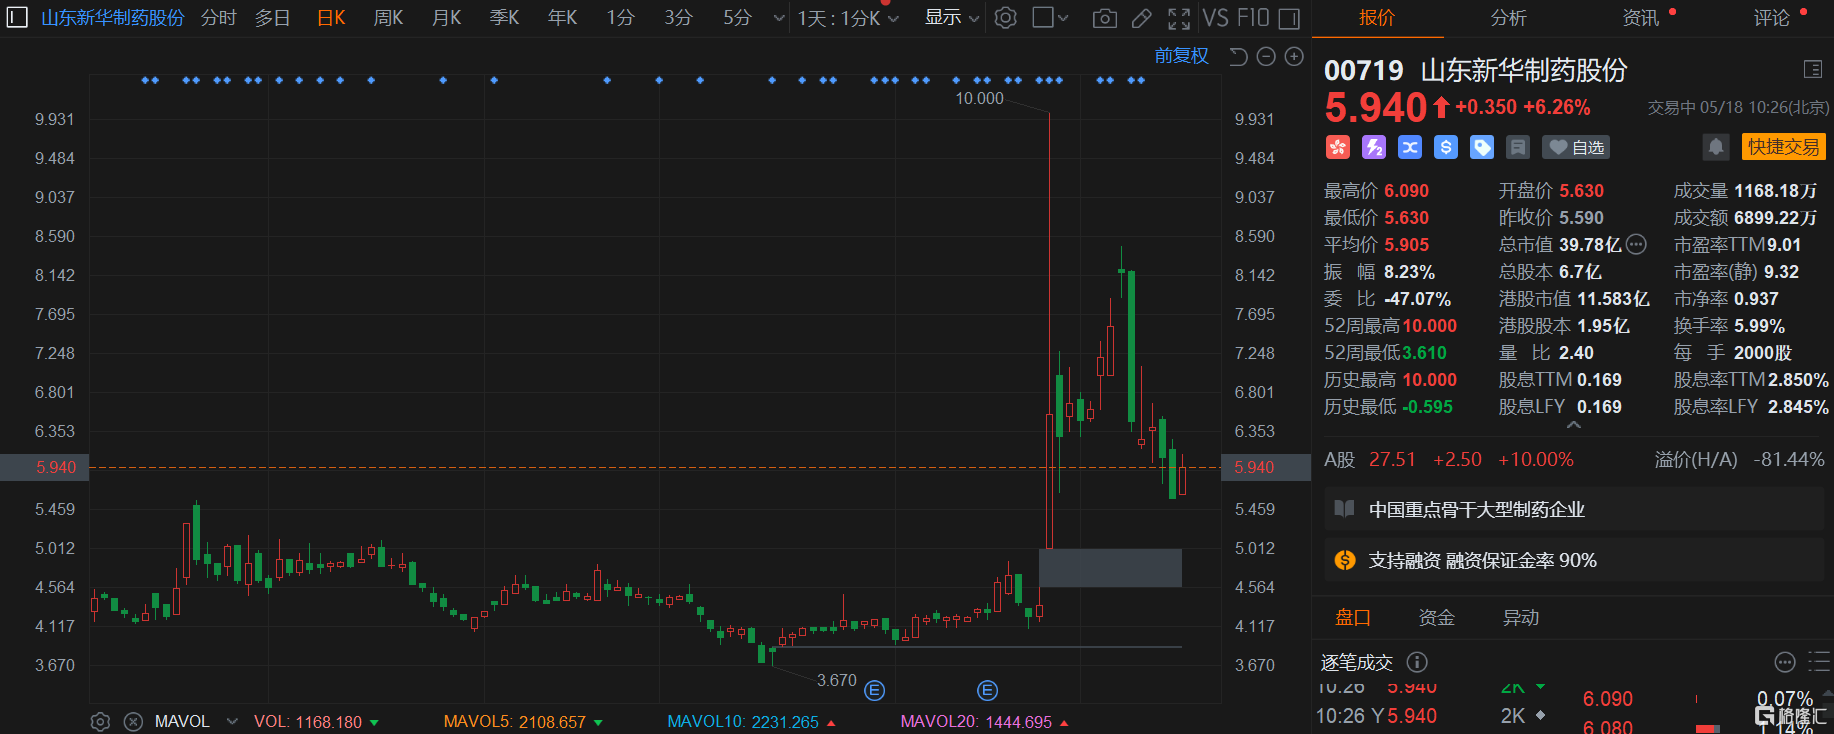Image resolution: width=1834 pixels, height=734 pixels.
Task: Switch to 多日 multi-day tab
Action: (272, 18)
